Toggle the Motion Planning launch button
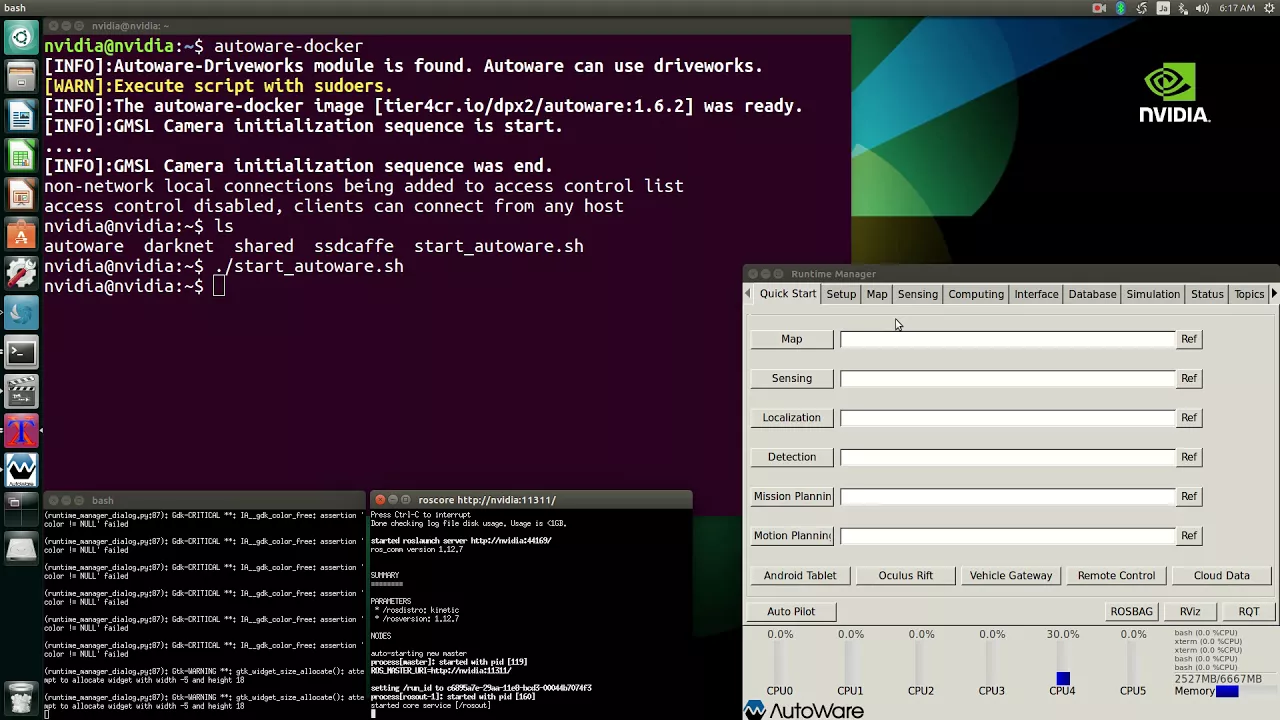 [x=792, y=536]
